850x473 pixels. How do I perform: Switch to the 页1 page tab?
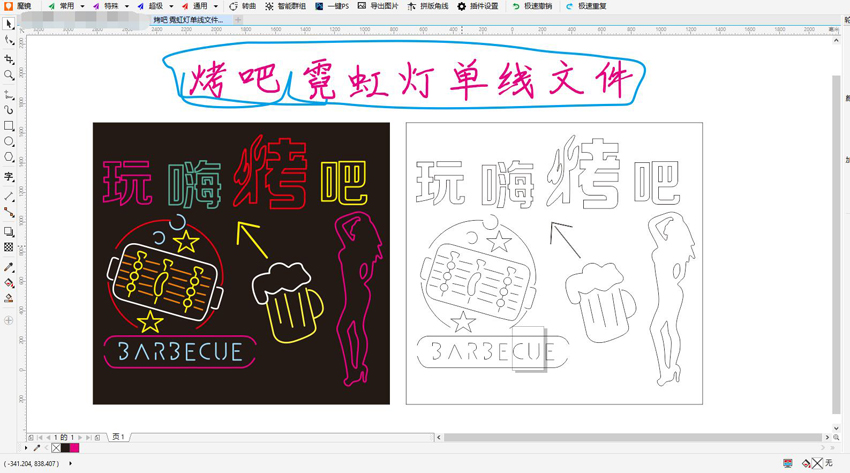pyautogui.click(x=118, y=437)
